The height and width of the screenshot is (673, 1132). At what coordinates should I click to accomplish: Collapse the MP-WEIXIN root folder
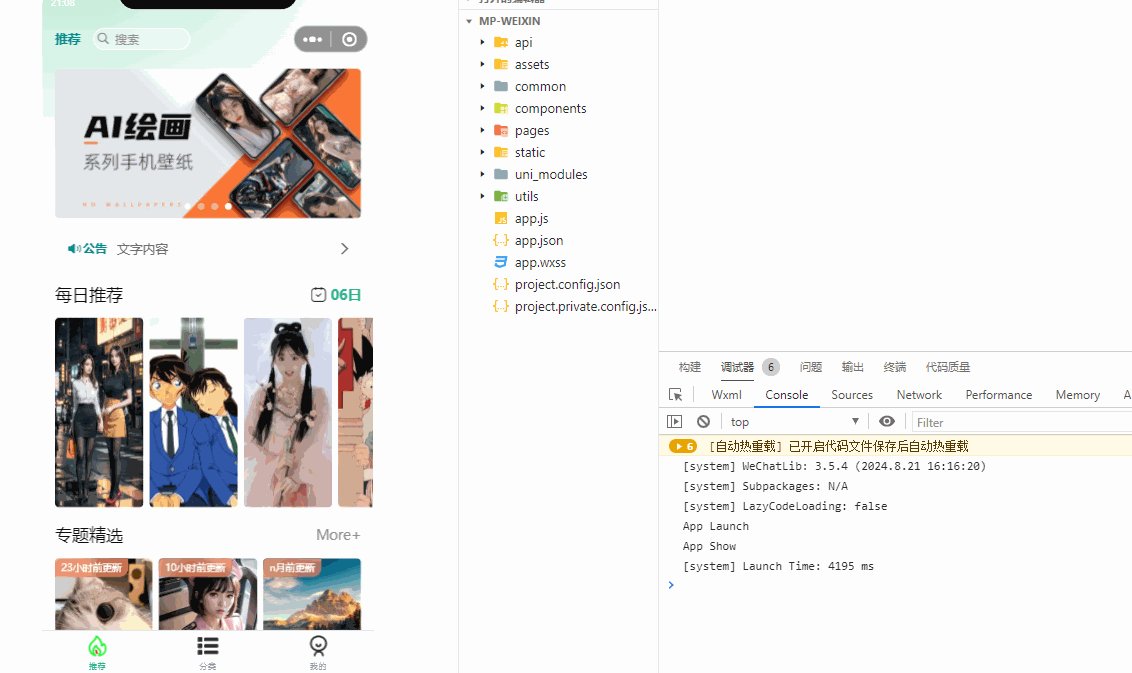[469, 21]
